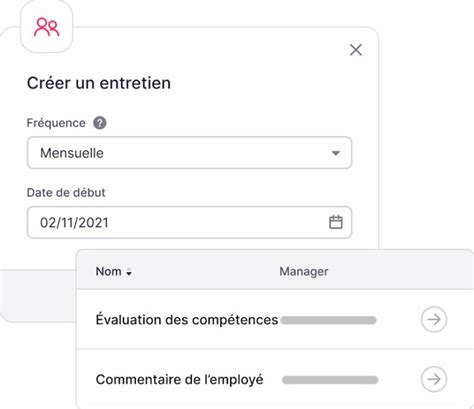Open Évaluation des compétences with its arrow
Viewport: 474px width, 409px height.
click(434, 320)
